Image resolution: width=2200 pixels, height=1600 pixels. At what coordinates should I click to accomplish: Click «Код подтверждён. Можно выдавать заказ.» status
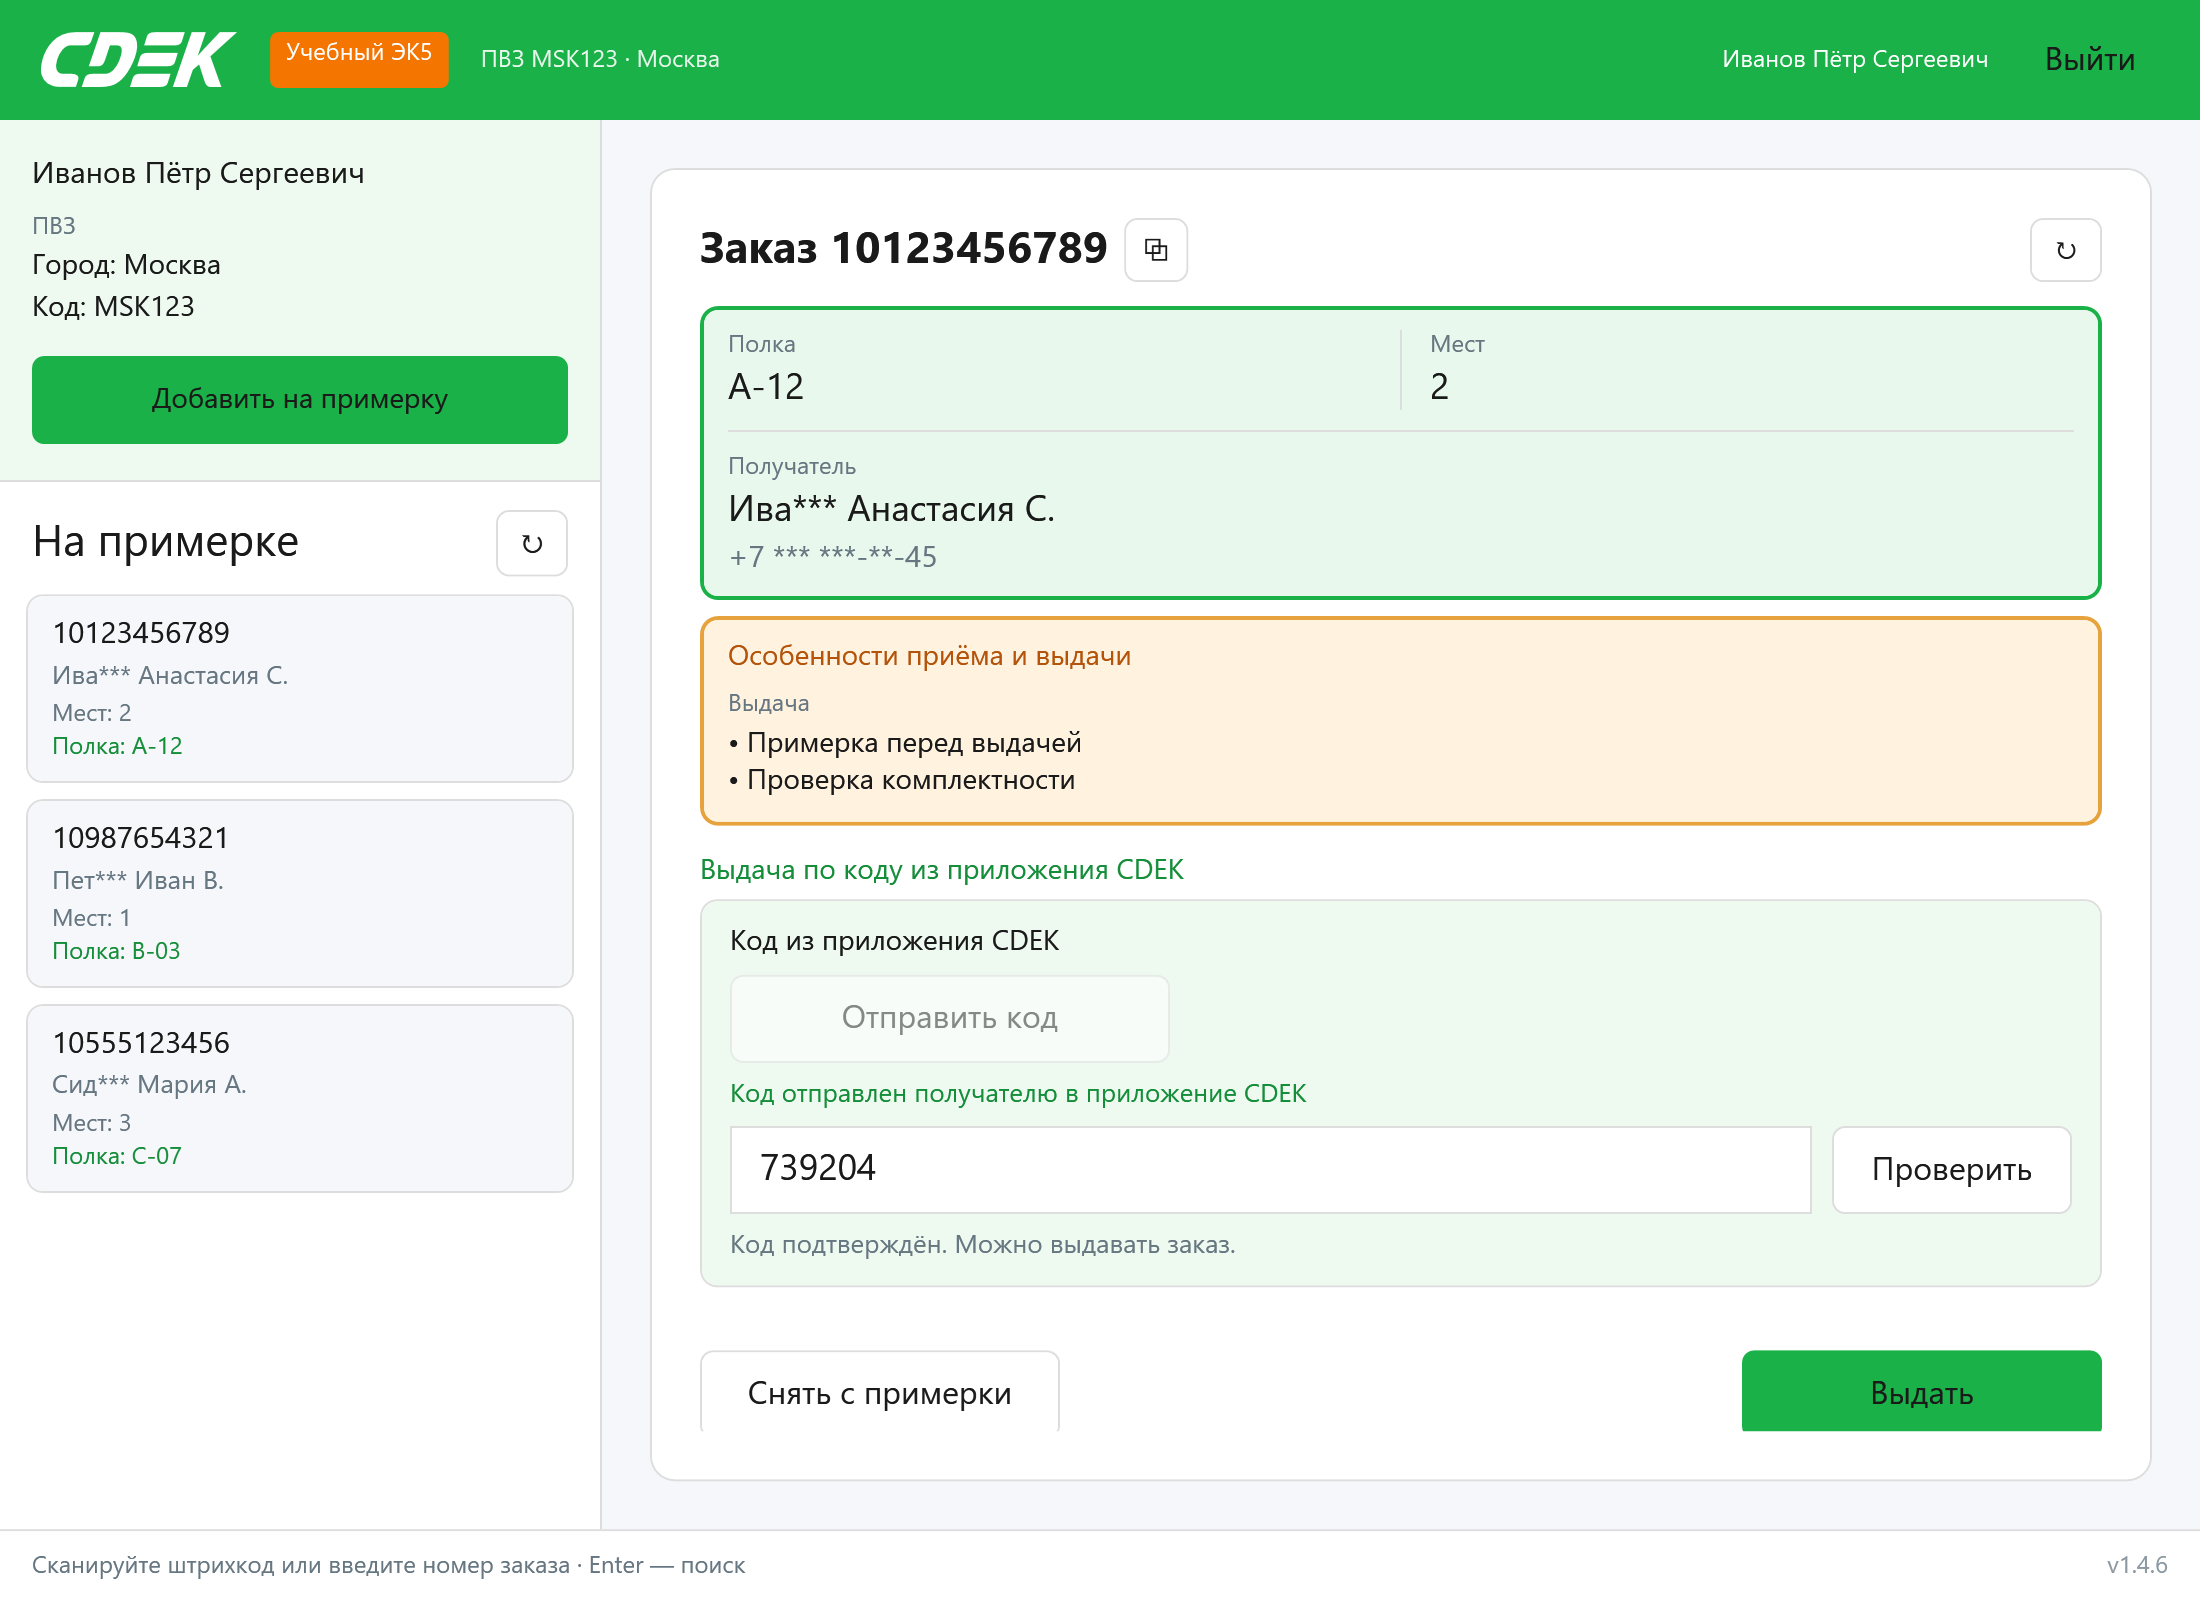click(x=983, y=1244)
